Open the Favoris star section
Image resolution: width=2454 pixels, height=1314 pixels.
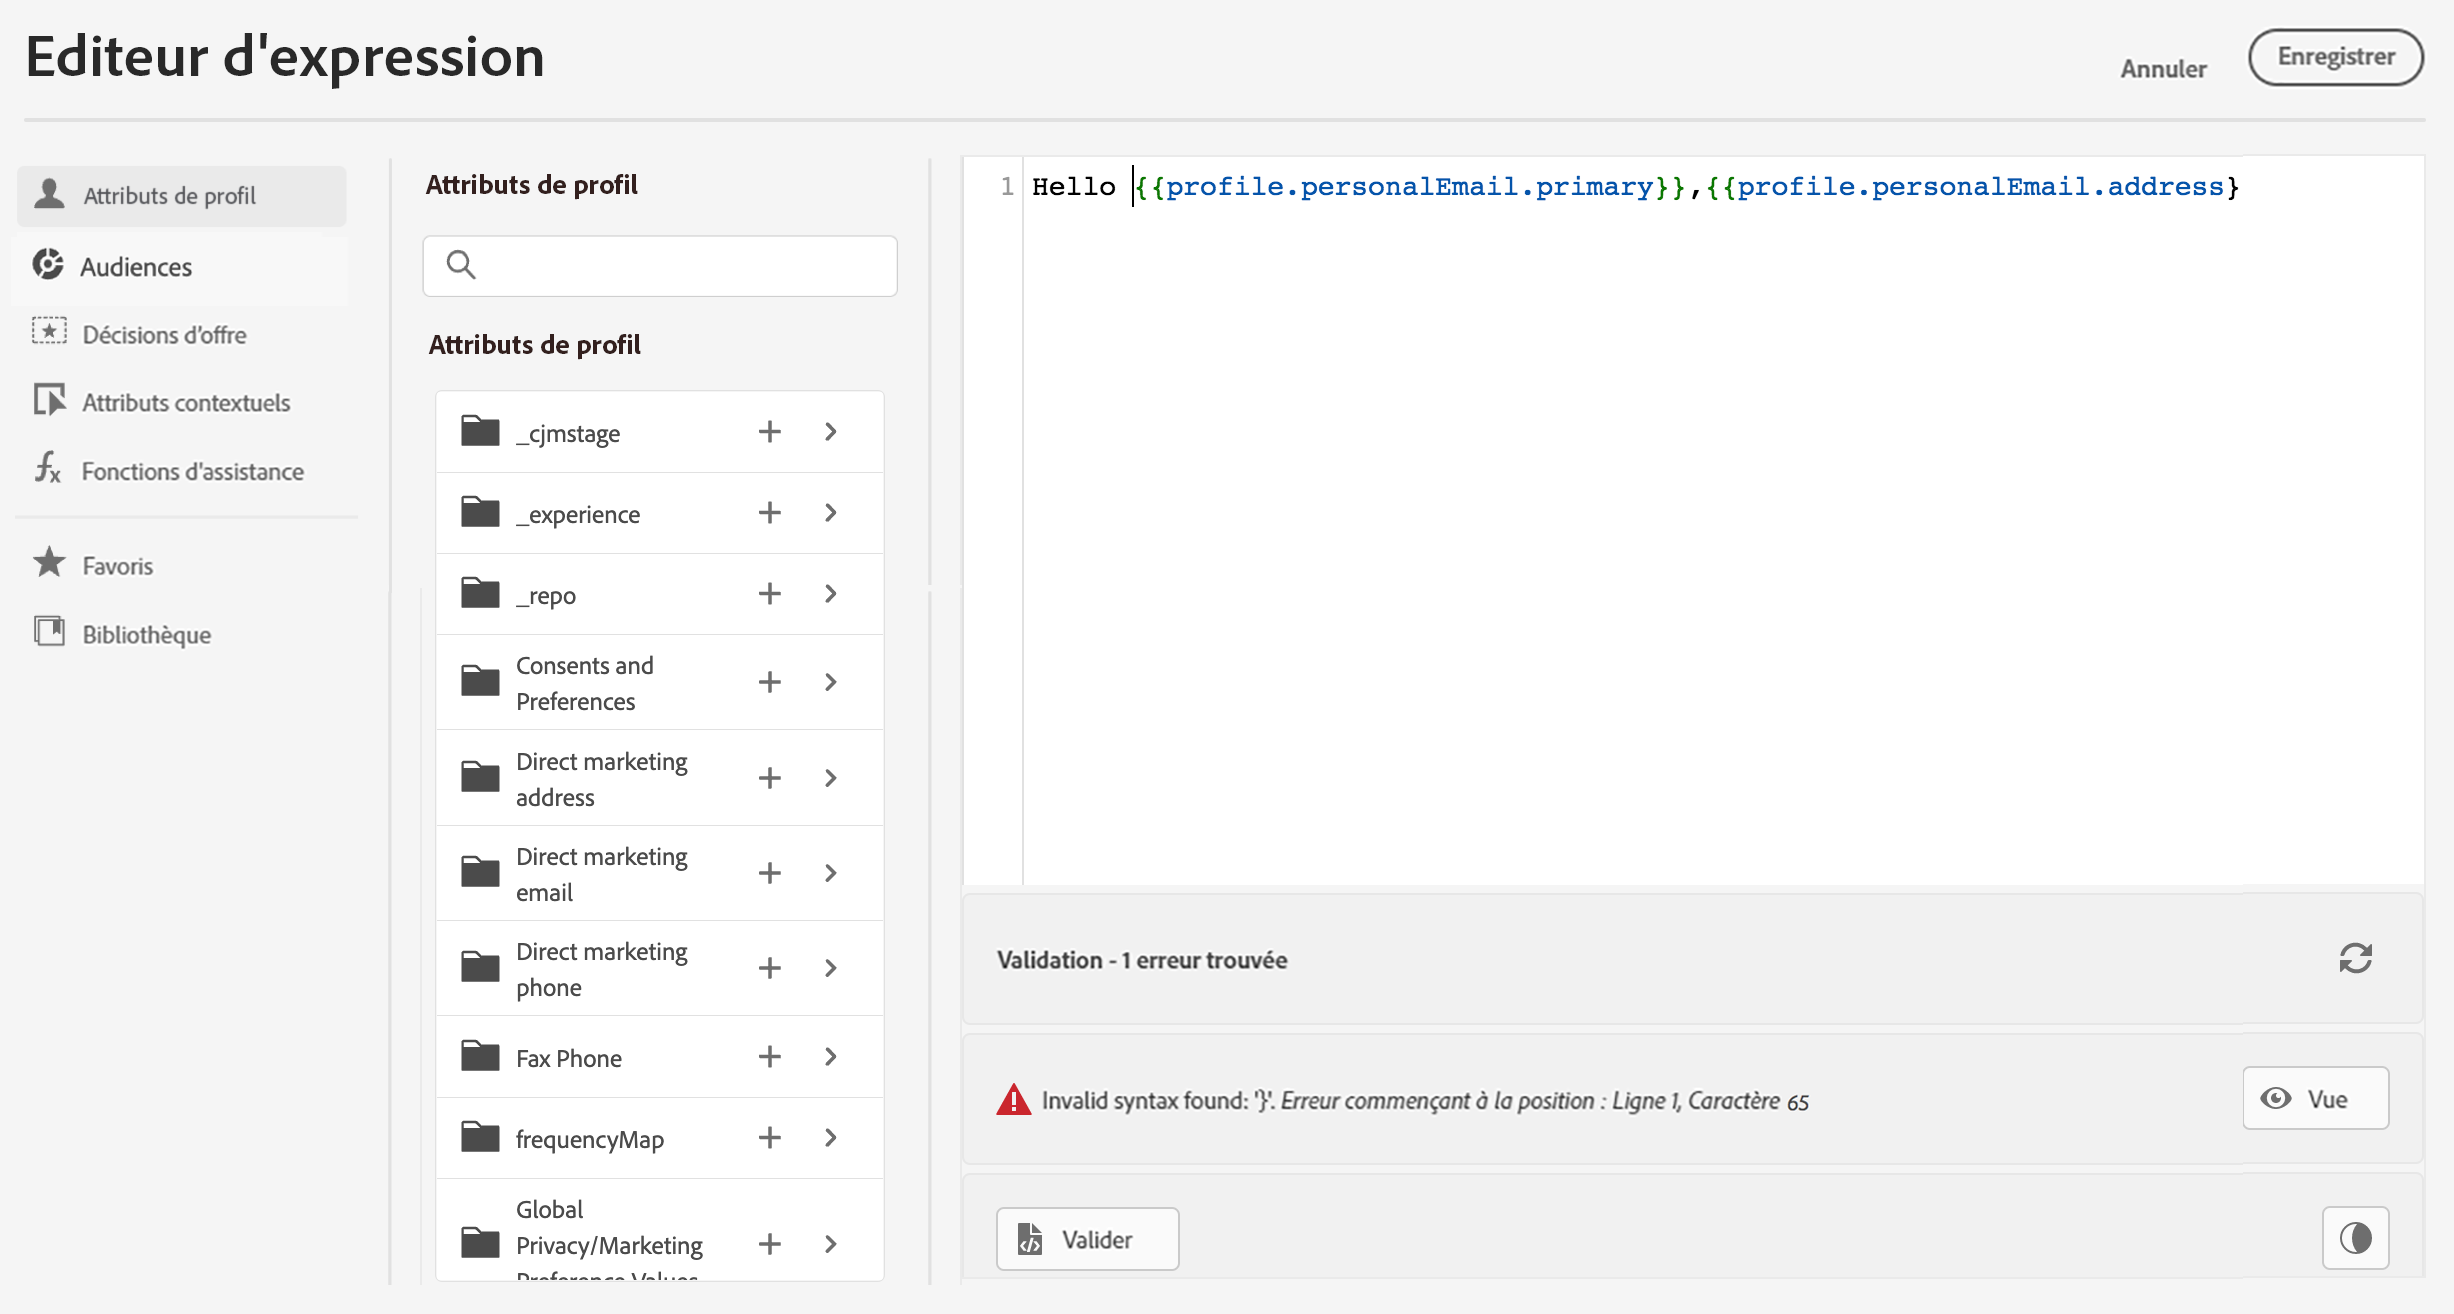117,566
